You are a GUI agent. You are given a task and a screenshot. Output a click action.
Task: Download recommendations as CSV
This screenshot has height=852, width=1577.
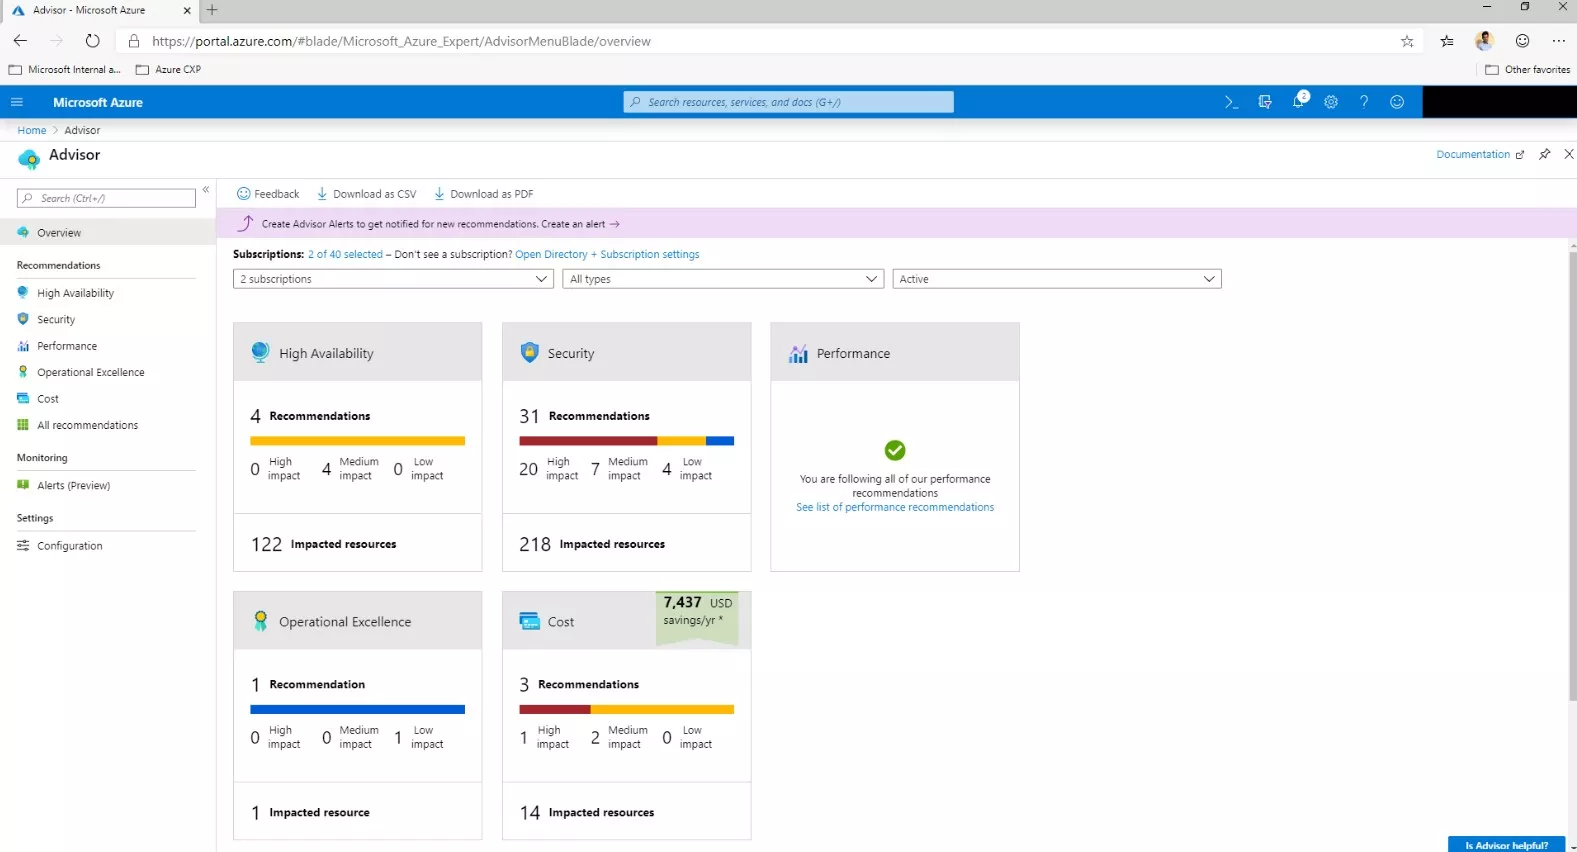[x=366, y=194]
